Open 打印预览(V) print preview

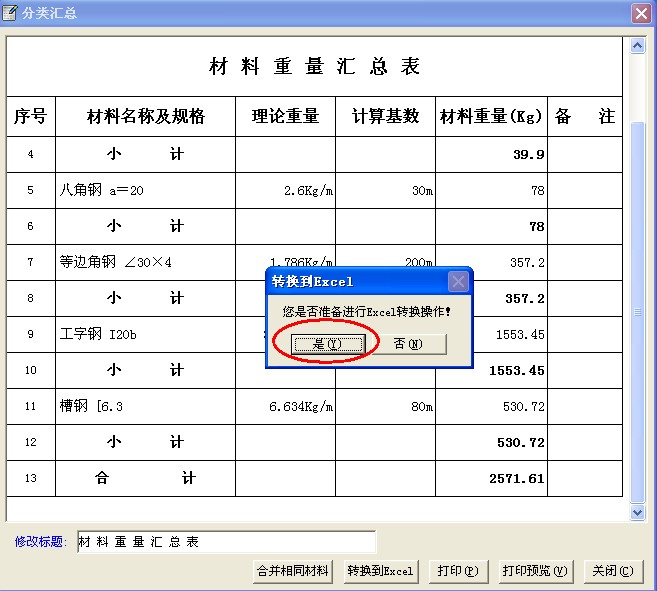coord(535,571)
